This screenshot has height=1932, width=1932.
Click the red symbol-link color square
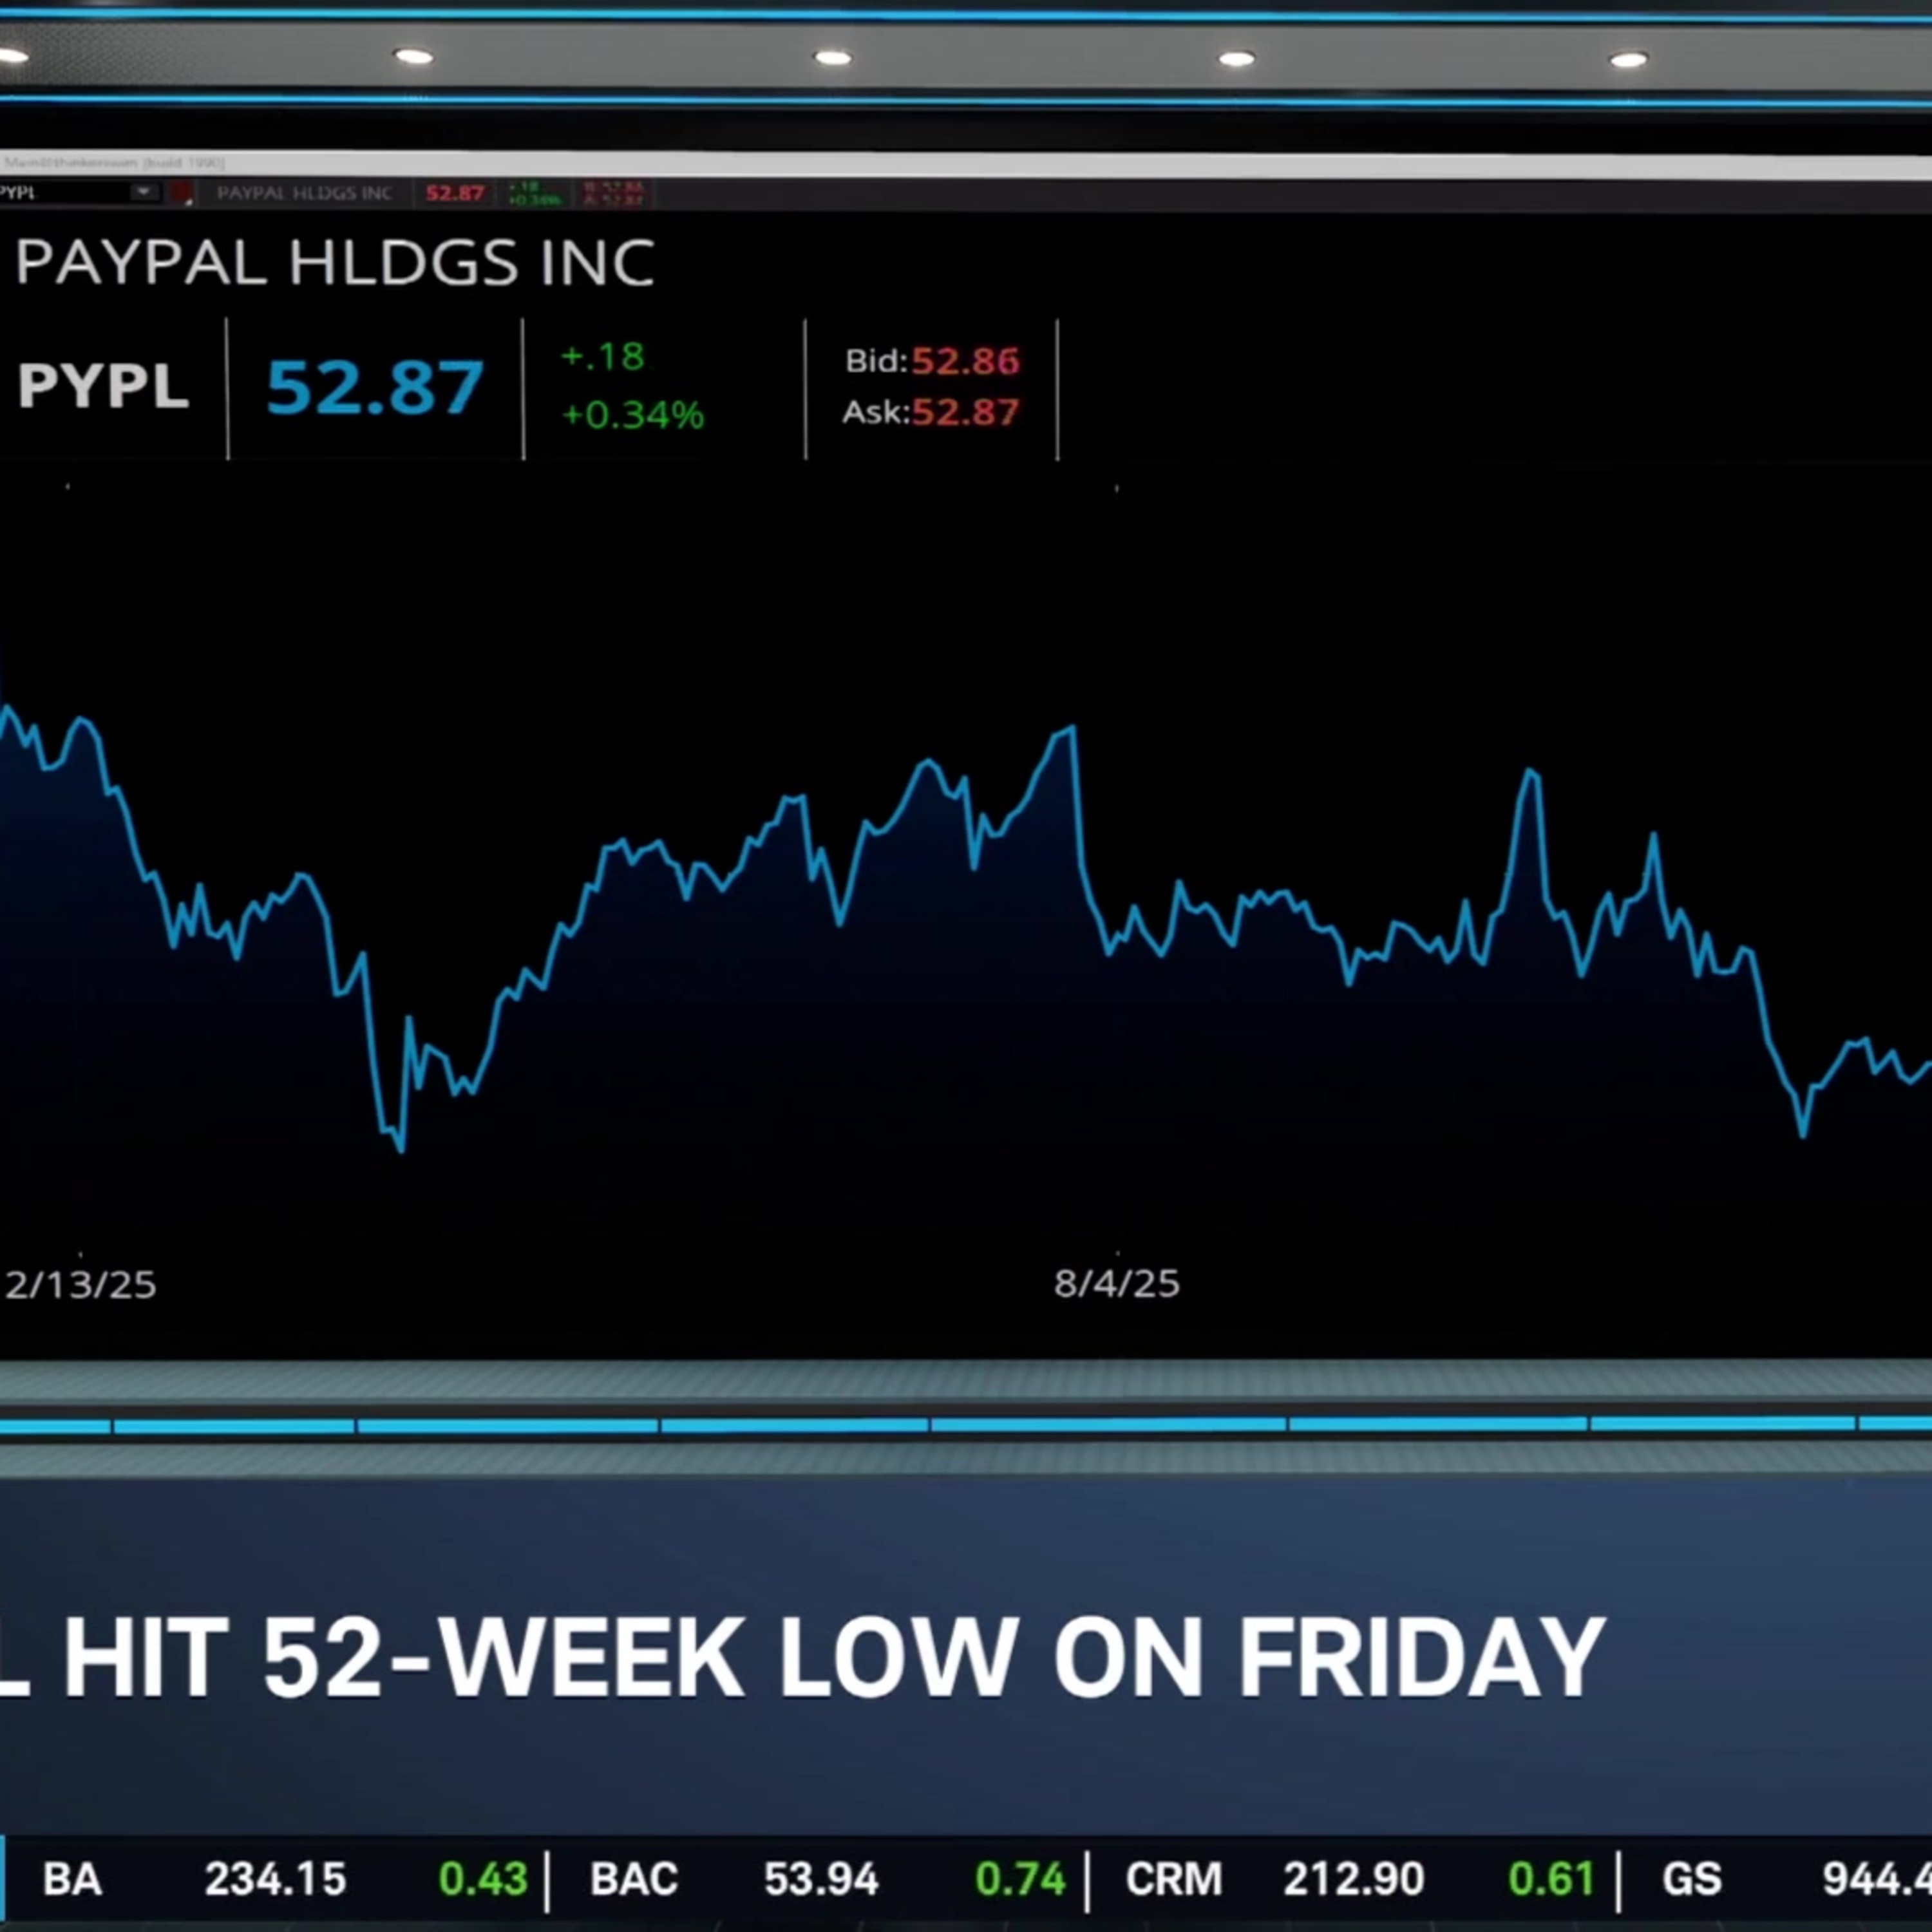(x=181, y=192)
